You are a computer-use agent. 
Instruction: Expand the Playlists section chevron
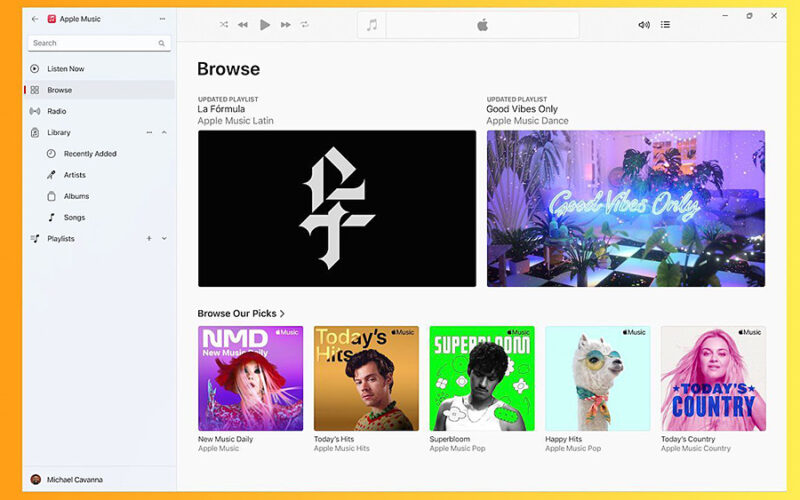[164, 239]
